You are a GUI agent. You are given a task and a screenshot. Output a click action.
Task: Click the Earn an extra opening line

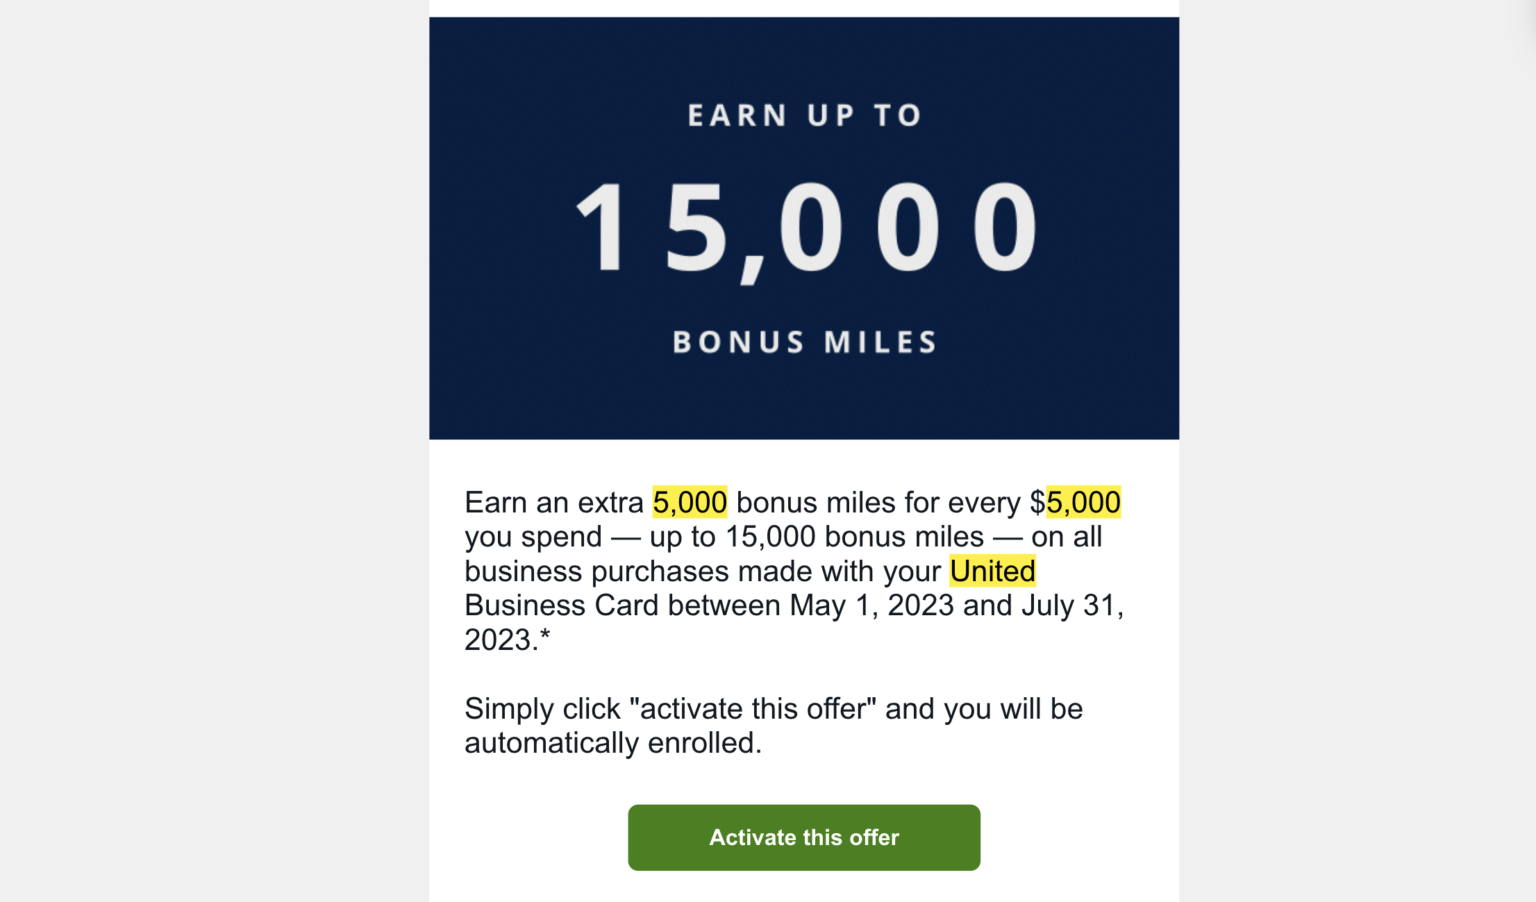[555, 502]
